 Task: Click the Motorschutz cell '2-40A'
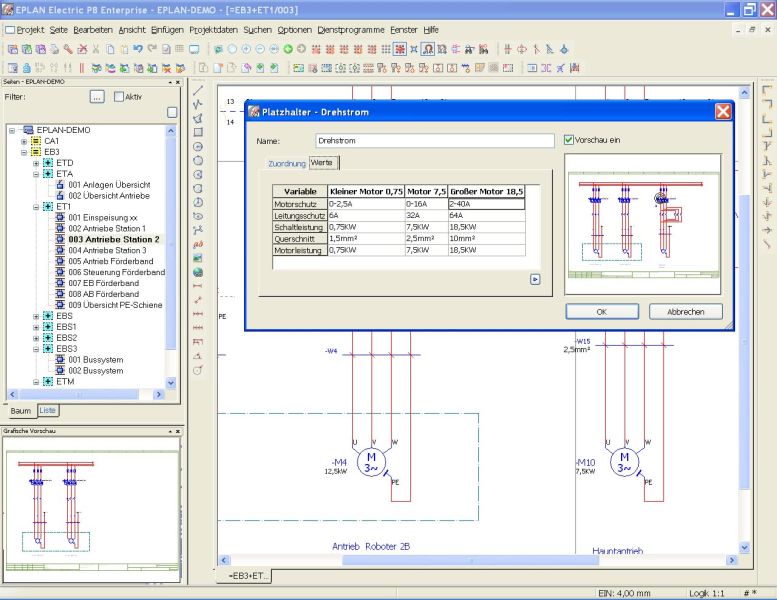(x=487, y=204)
